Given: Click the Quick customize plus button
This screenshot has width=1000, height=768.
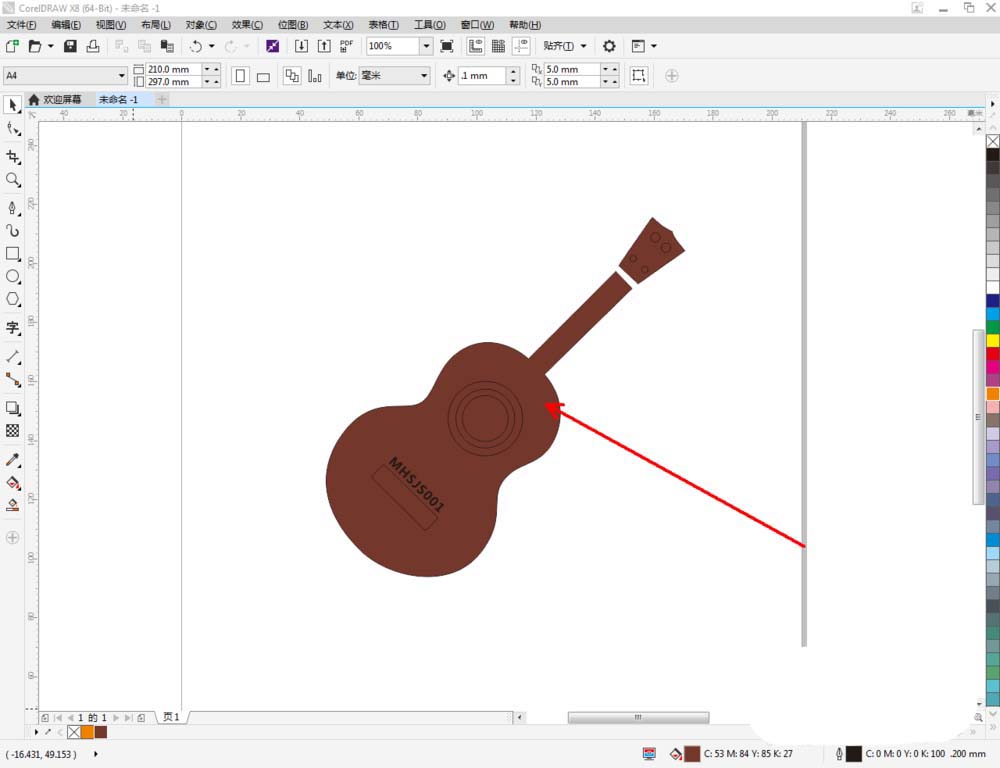Looking at the screenshot, I should click(672, 76).
